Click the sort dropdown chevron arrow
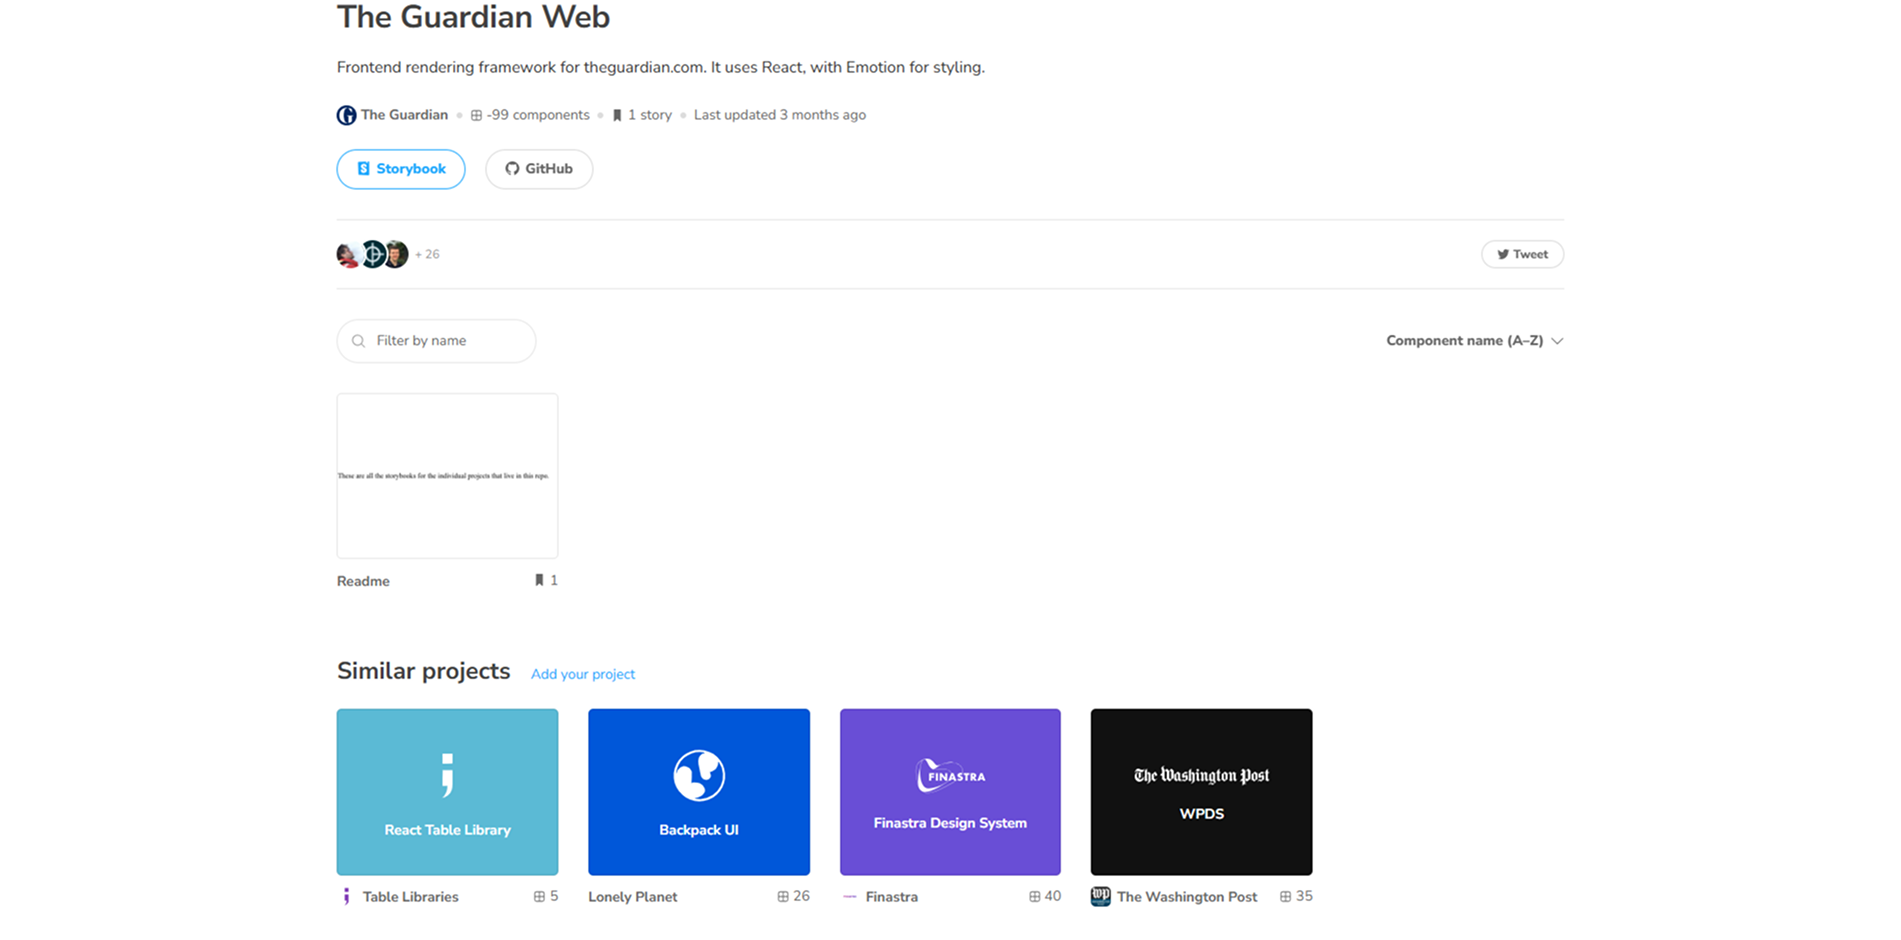1901x940 pixels. coord(1557,341)
